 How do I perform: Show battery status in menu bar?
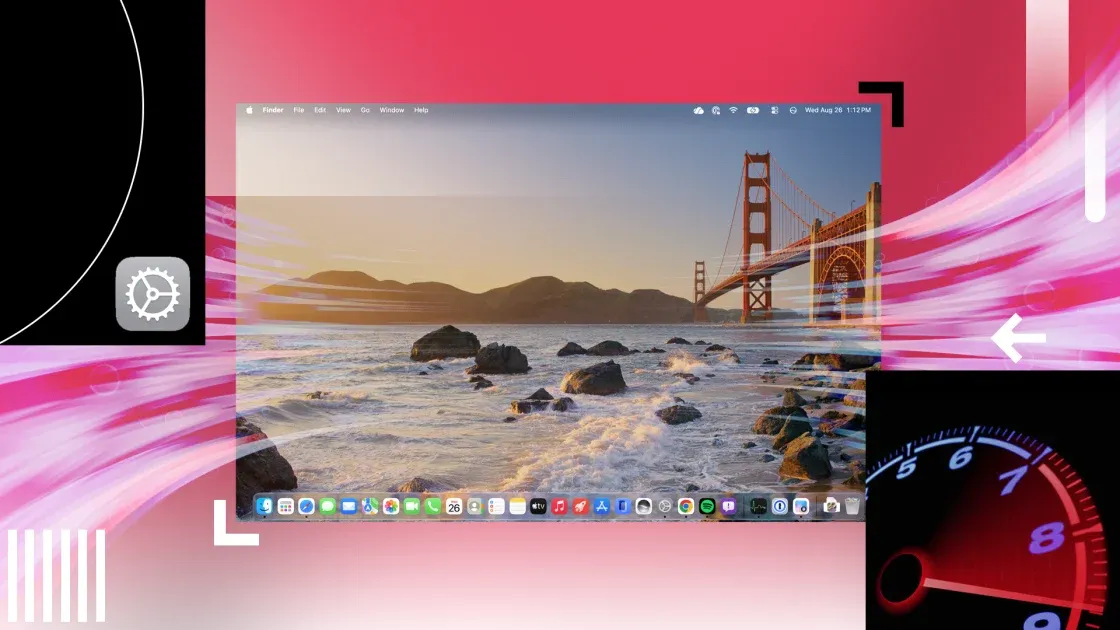[753, 110]
